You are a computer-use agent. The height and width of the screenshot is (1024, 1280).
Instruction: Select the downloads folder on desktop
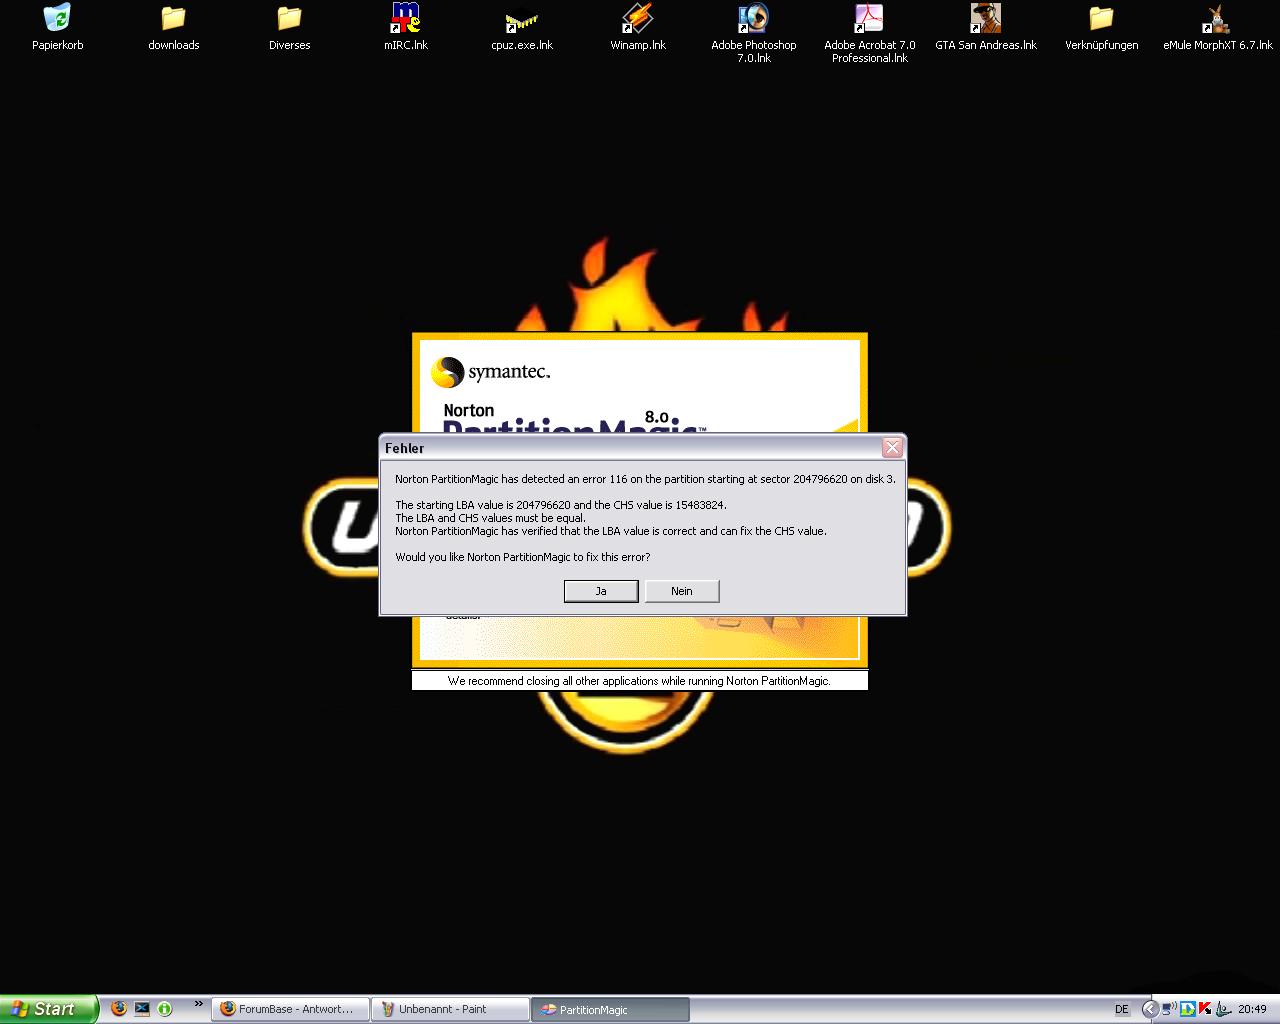tap(174, 27)
